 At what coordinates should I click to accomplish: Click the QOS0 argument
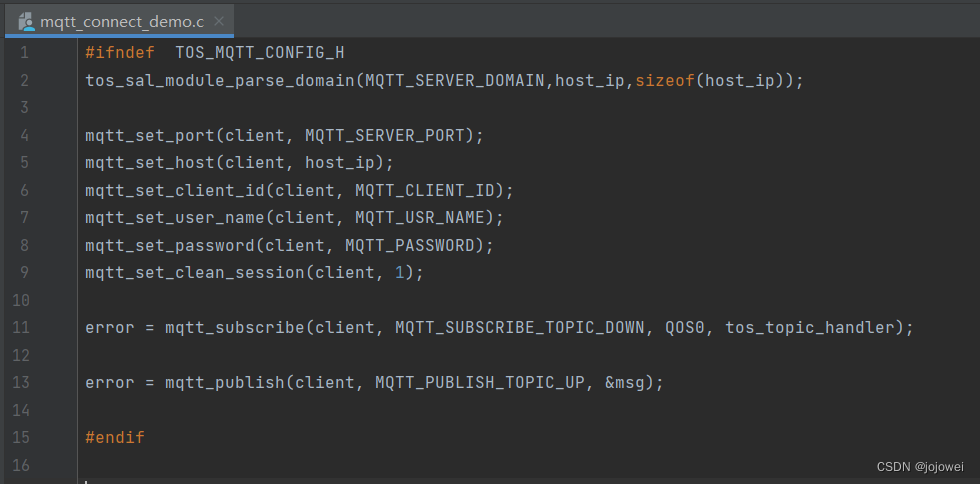point(685,328)
